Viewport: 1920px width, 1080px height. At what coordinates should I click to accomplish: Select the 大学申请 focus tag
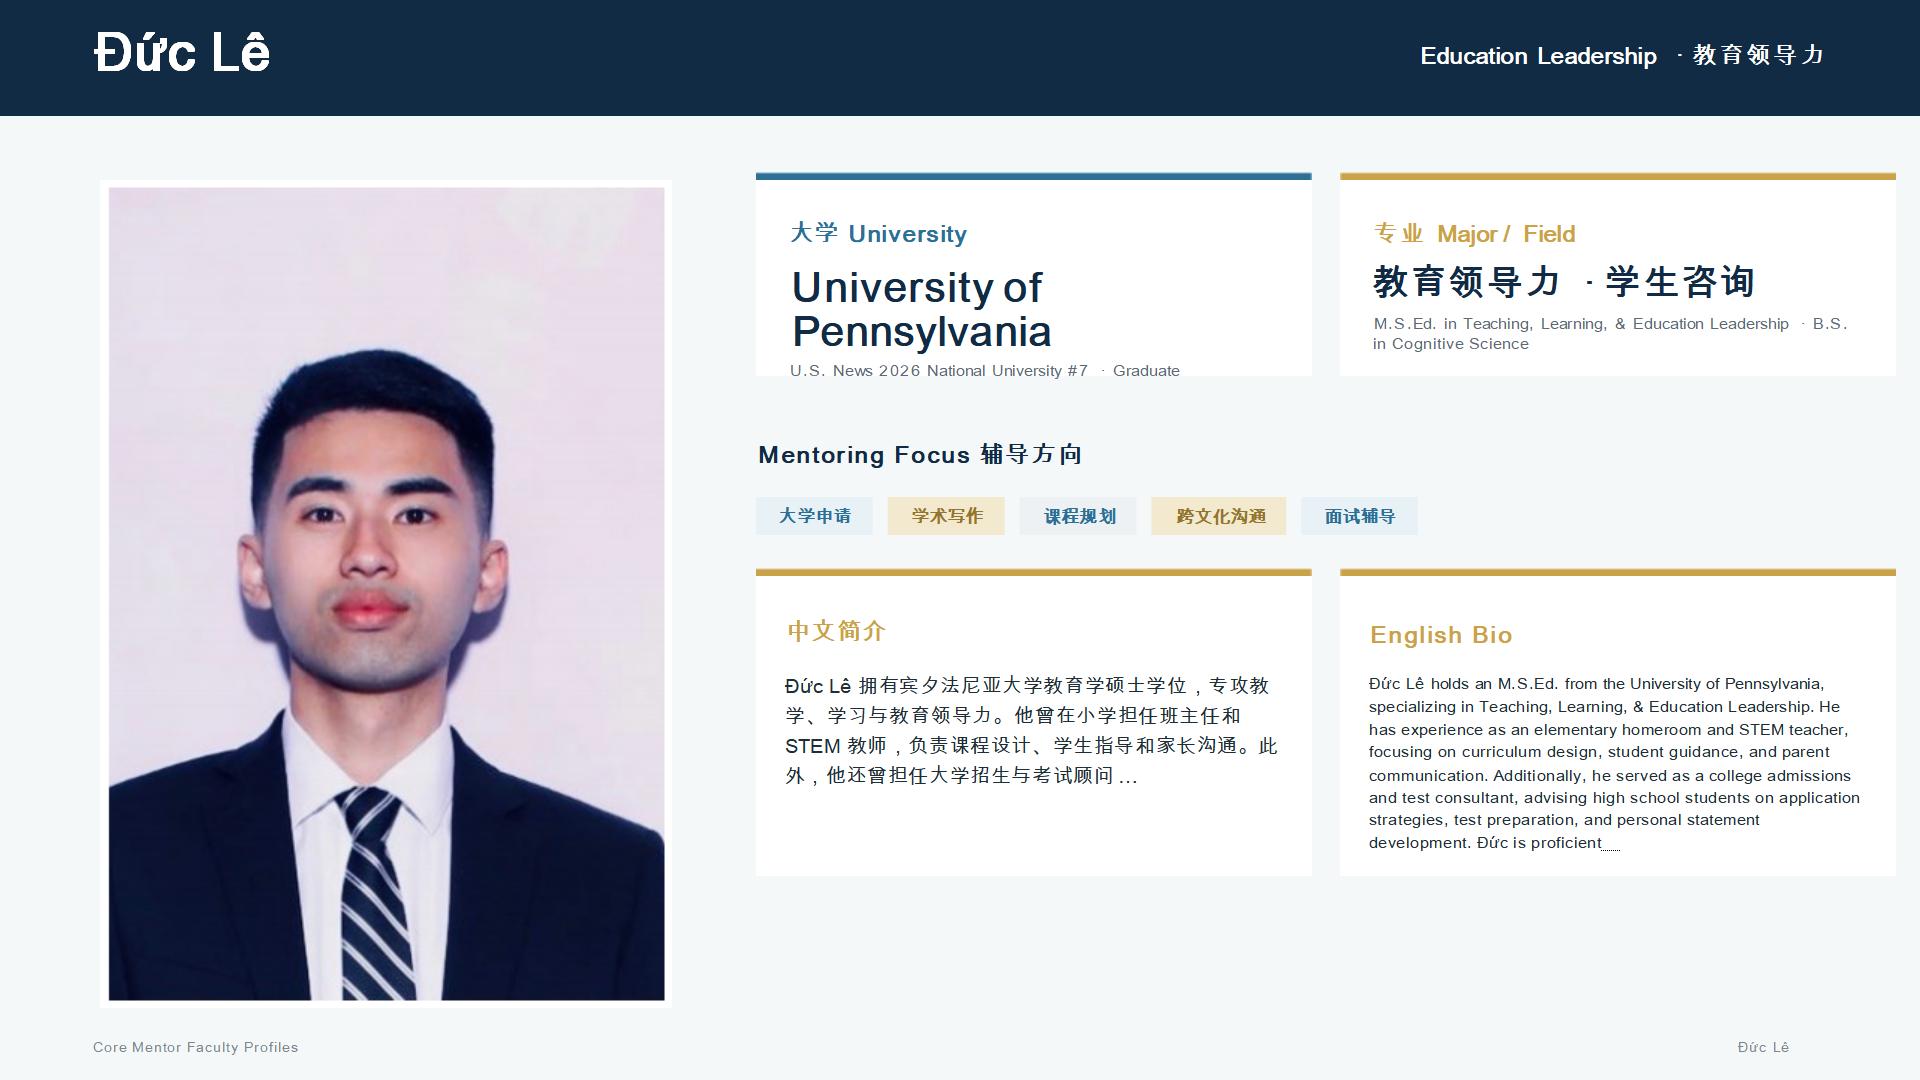click(814, 516)
